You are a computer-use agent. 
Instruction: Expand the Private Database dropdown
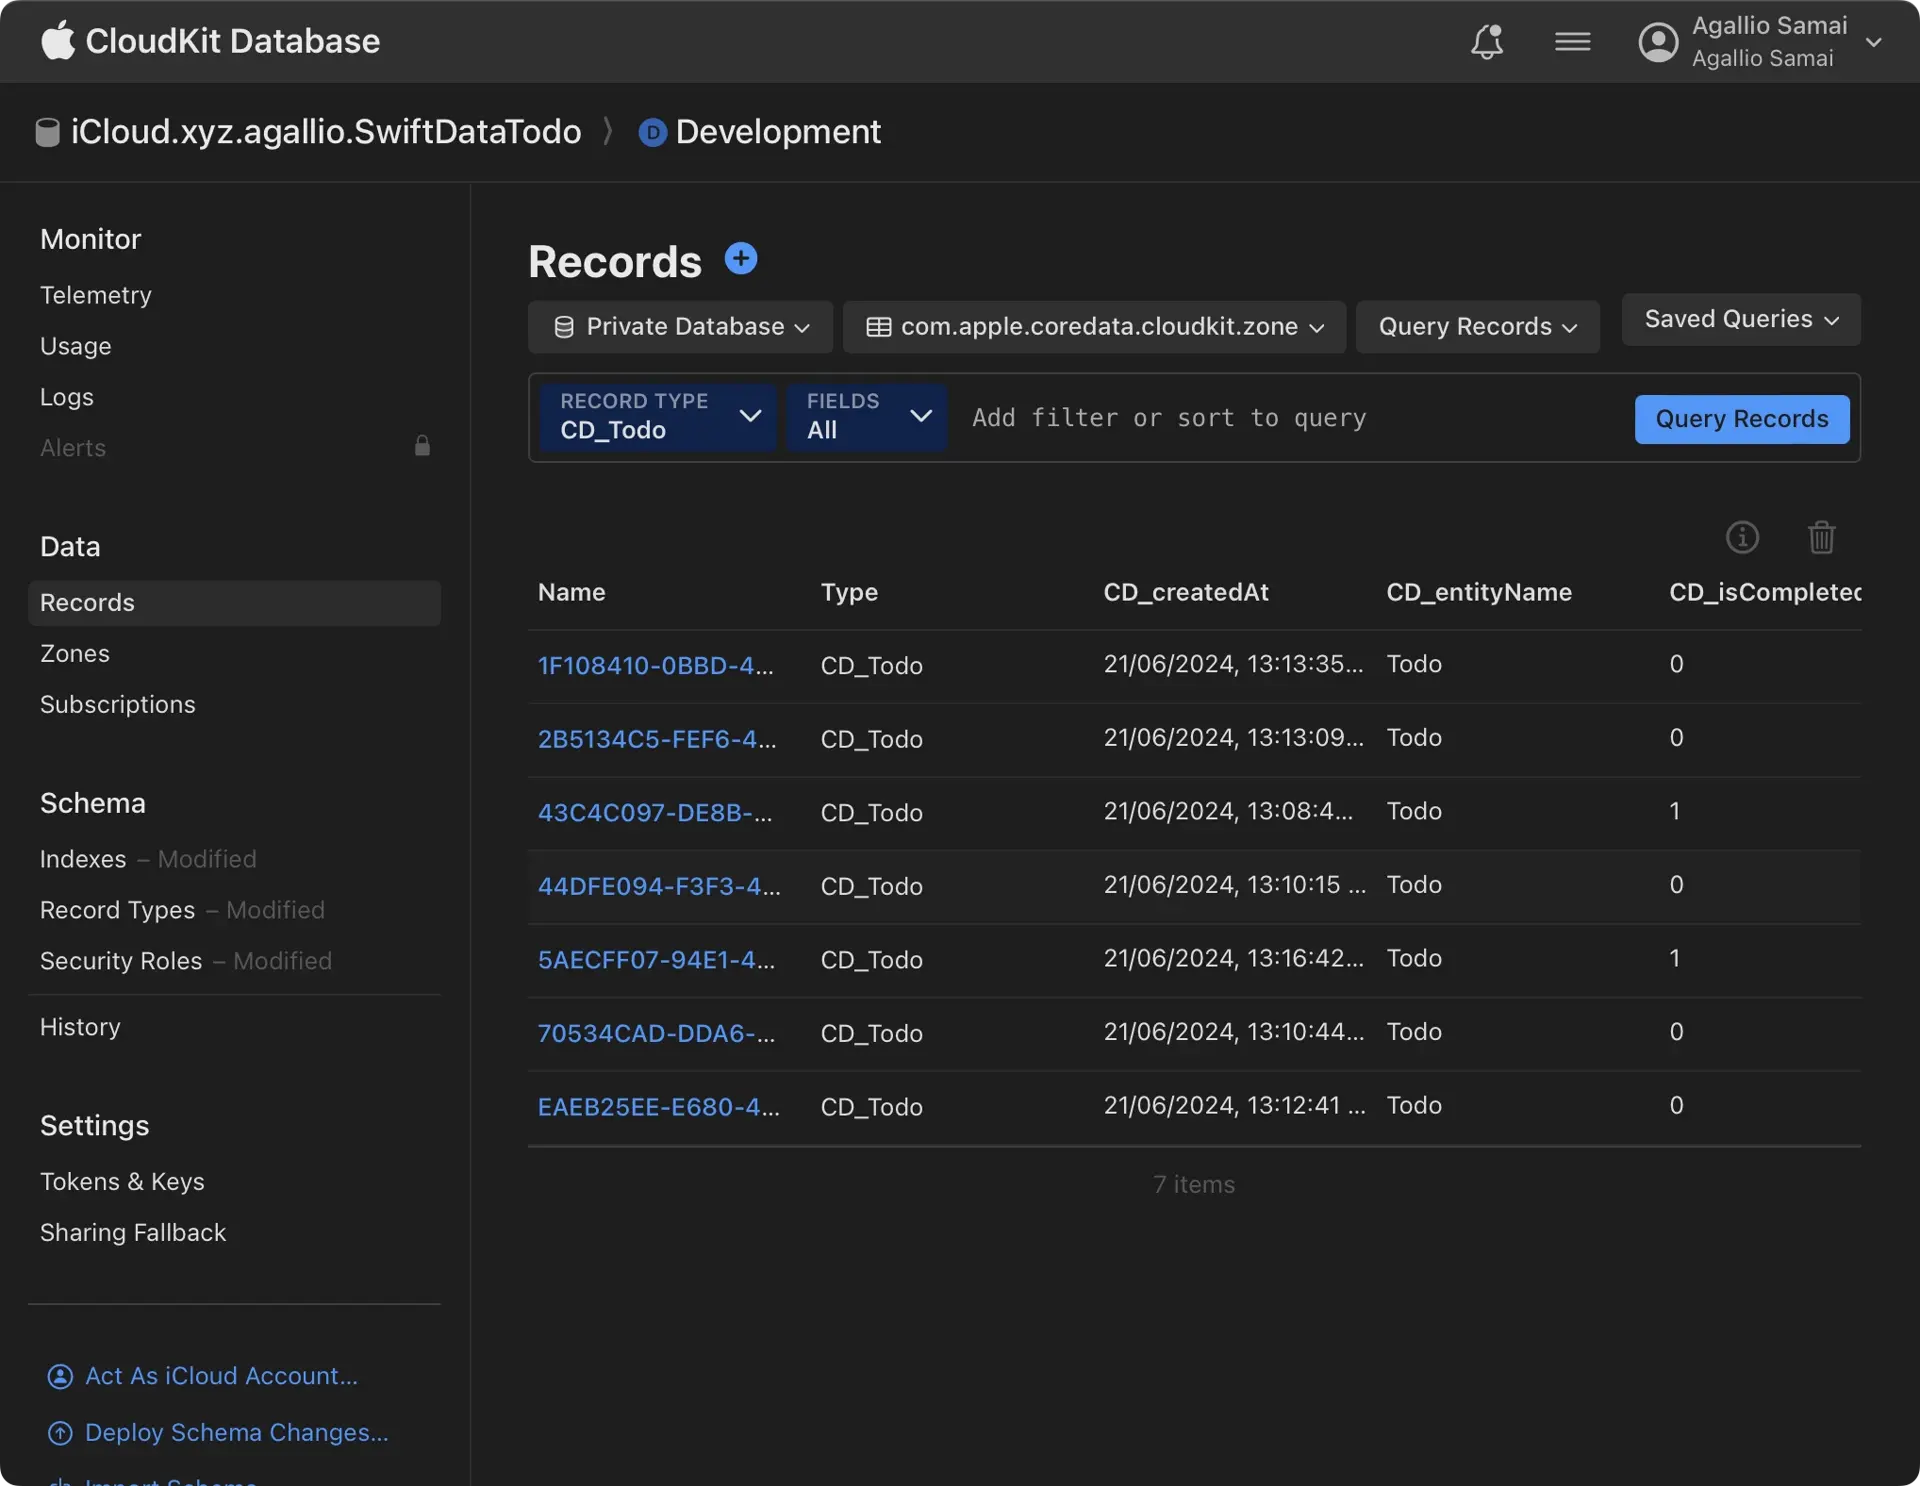coord(680,327)
